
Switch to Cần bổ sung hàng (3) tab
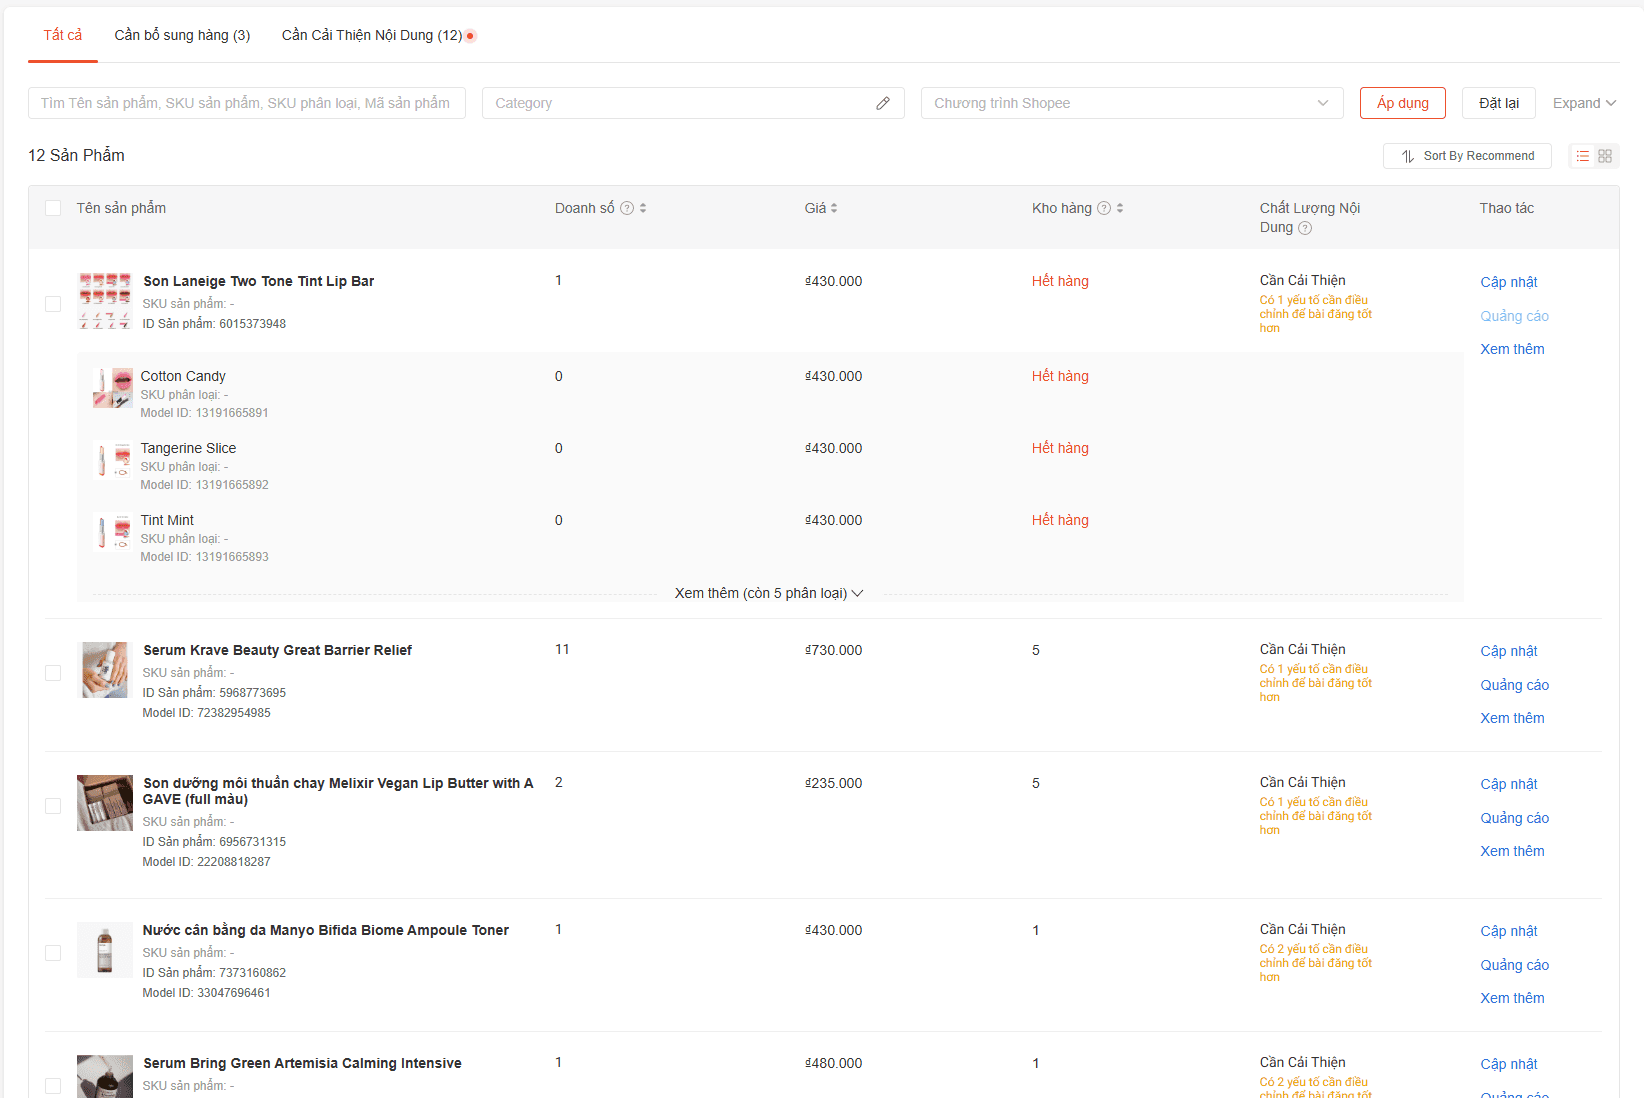(x=182, y=35)
